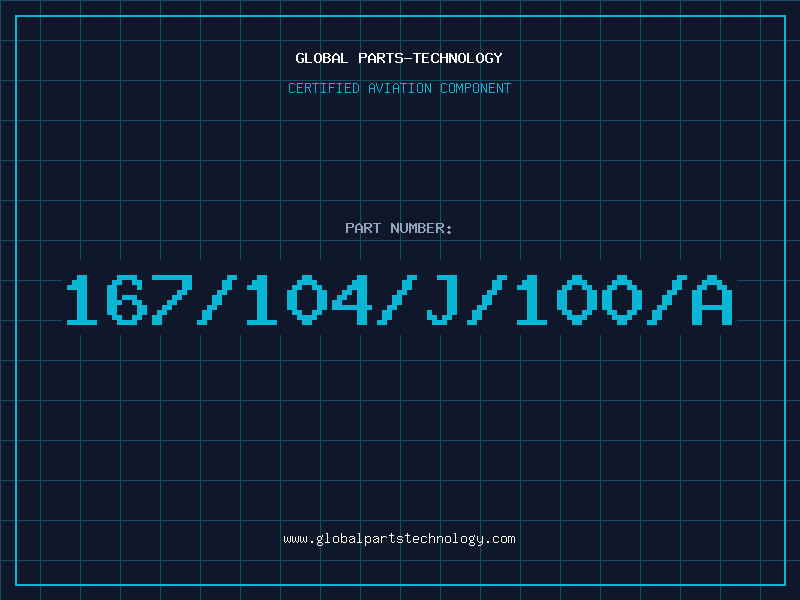
Task: Click the GLOBAL PARTS-TECHNOLOGY heading
Action: pyautogui.click(x=399, y=58)
